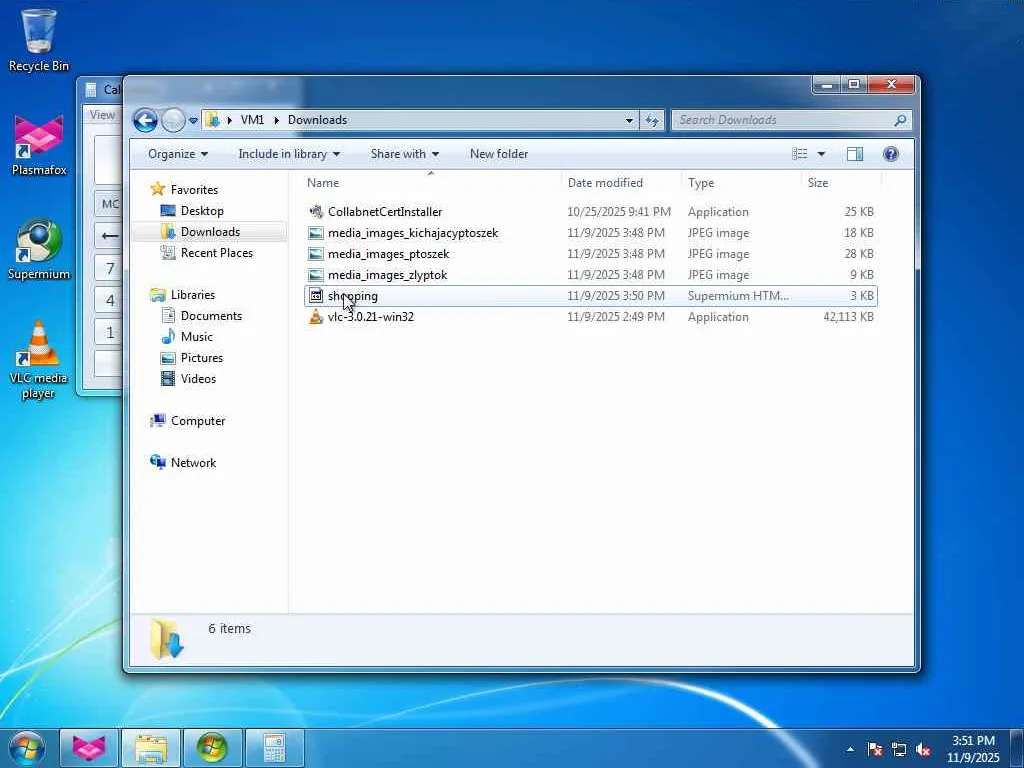Viewport: 1024px width, 768px height.
Task: Sort by the Type column header
Action: (741, 183)
